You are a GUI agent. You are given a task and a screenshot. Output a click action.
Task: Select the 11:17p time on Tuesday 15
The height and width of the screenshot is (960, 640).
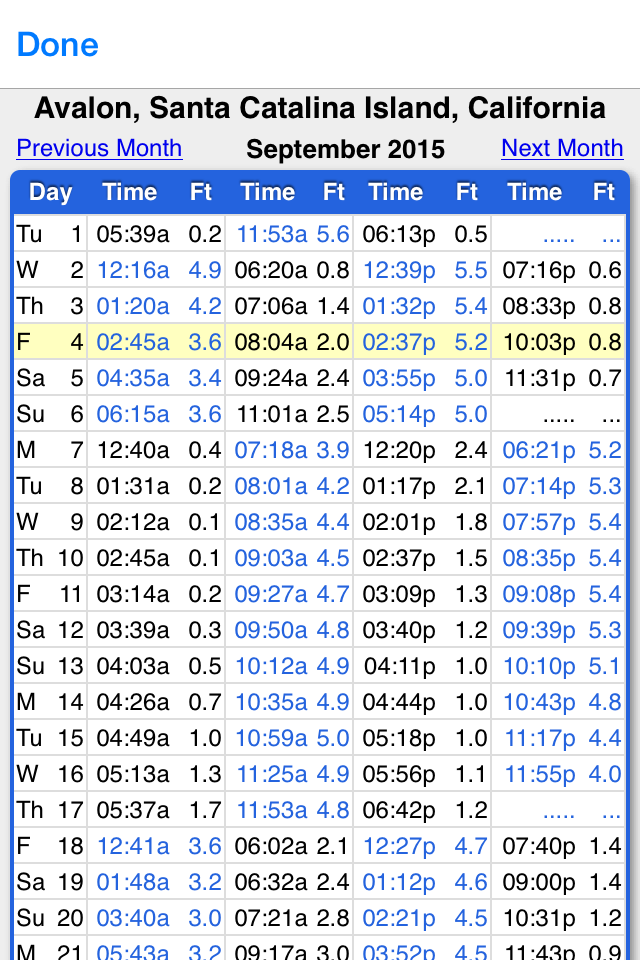[x=540, y=738]
